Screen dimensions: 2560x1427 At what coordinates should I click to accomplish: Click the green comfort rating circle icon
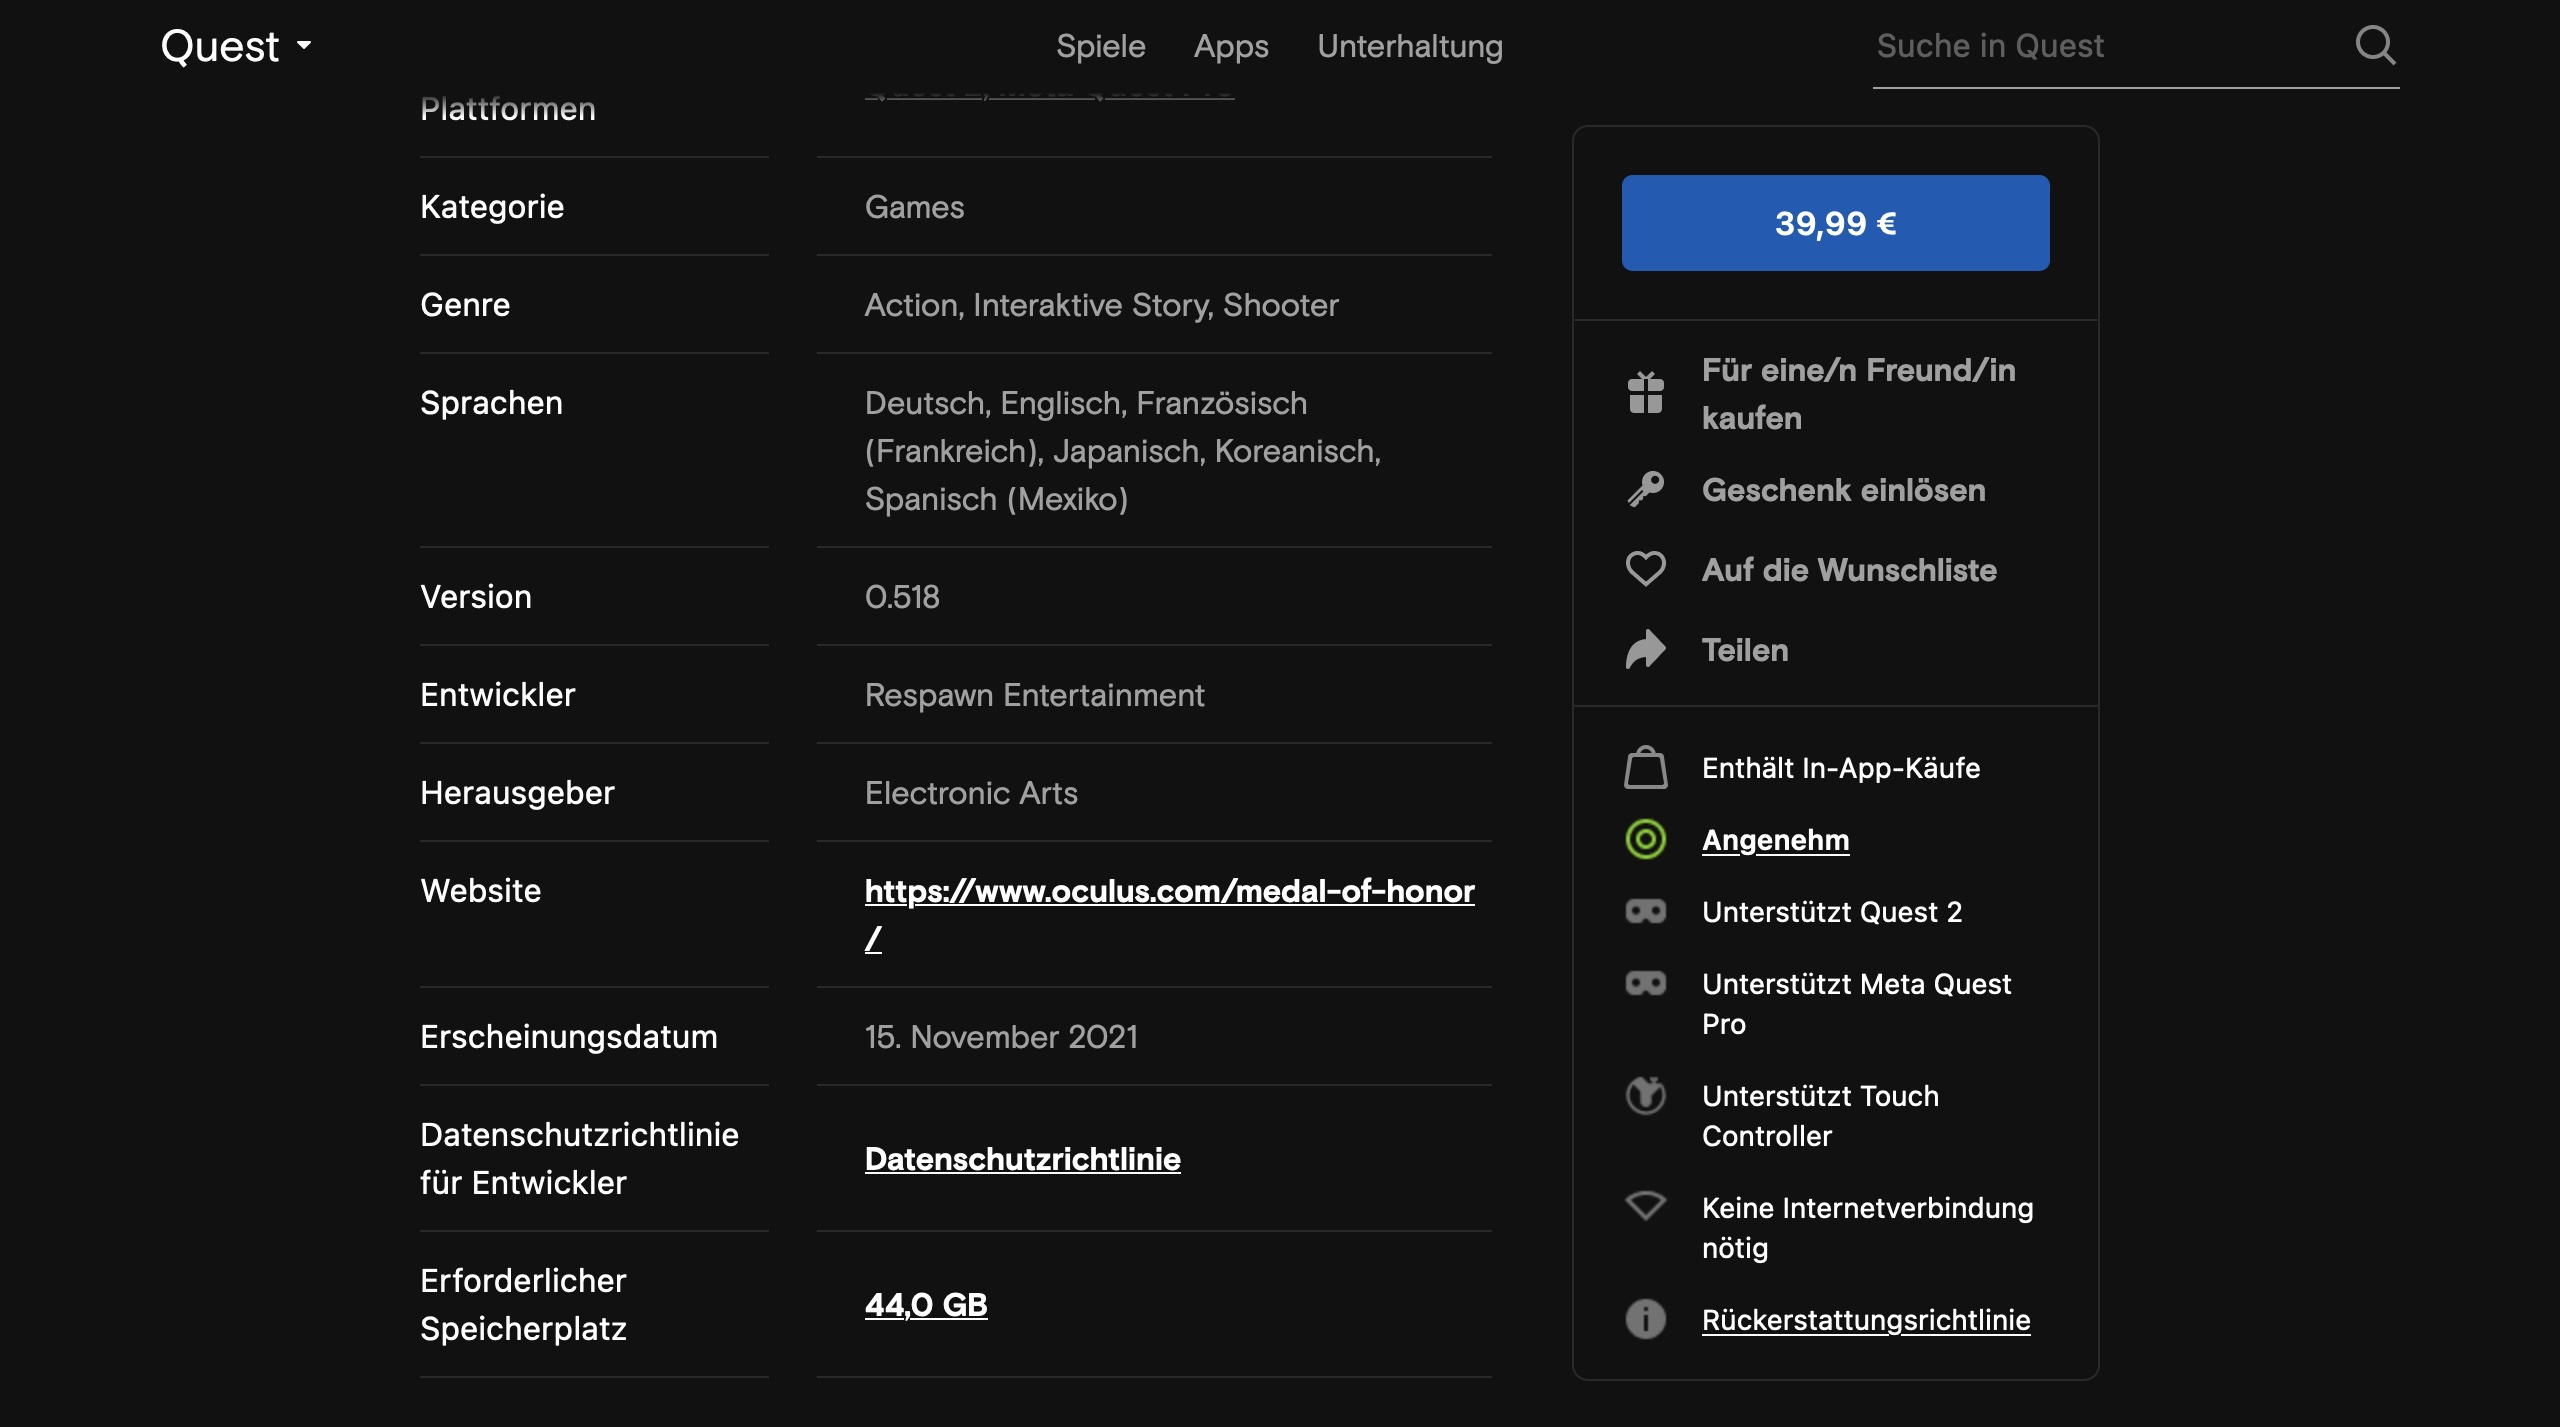pyautogui.click(x=1645, y=839)
